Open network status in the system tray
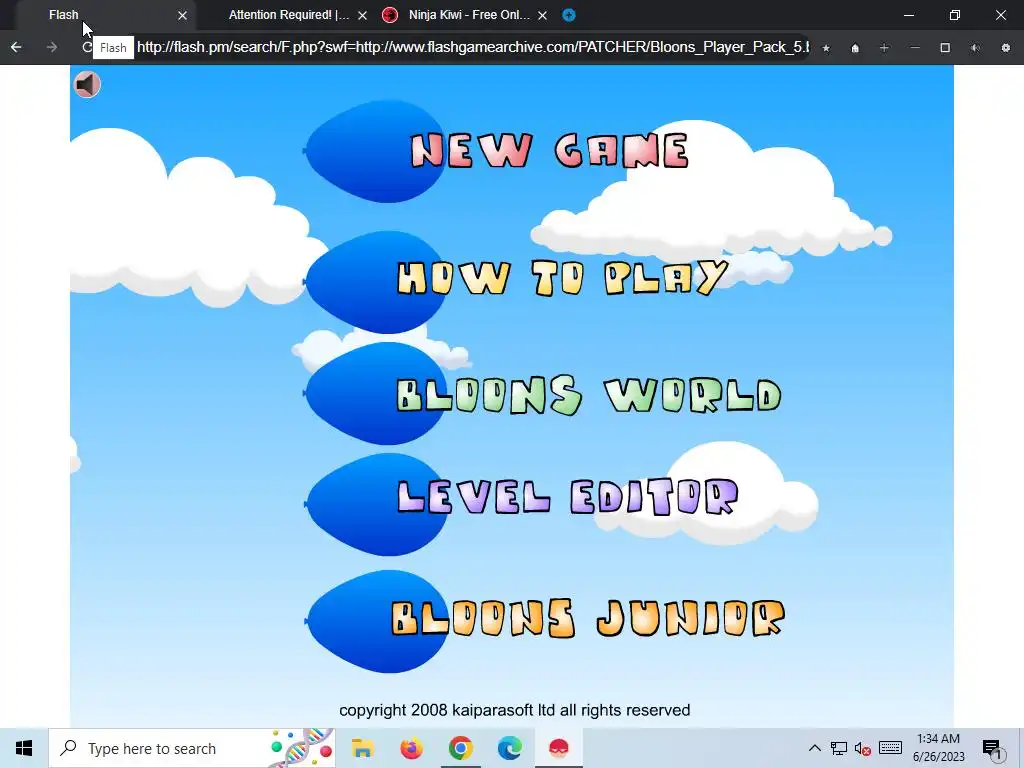 [839, 748]
